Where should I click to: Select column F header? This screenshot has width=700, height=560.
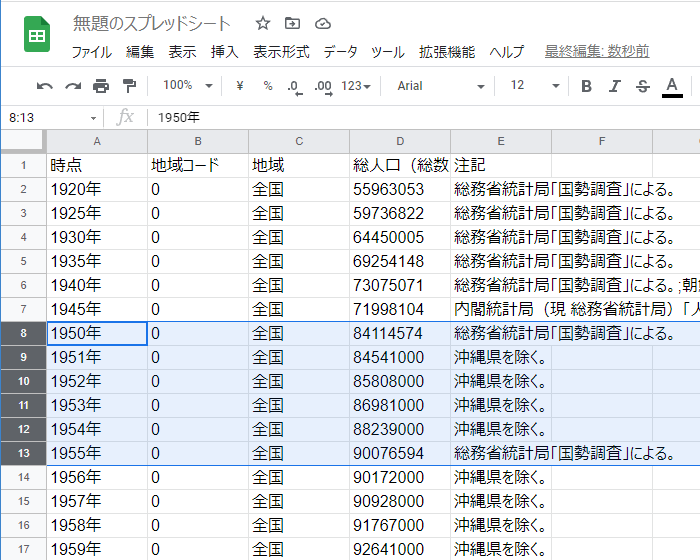point(602,142)
